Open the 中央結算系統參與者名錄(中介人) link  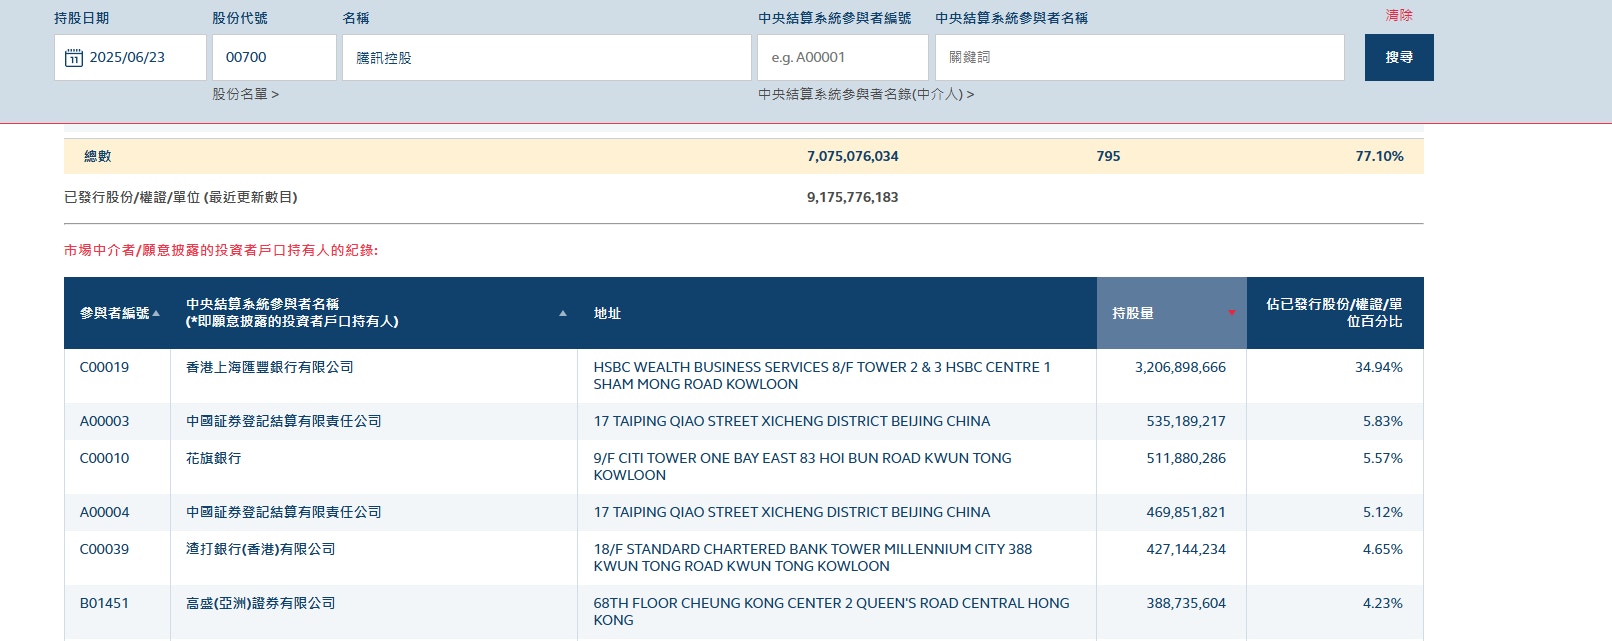pos(865,94)
